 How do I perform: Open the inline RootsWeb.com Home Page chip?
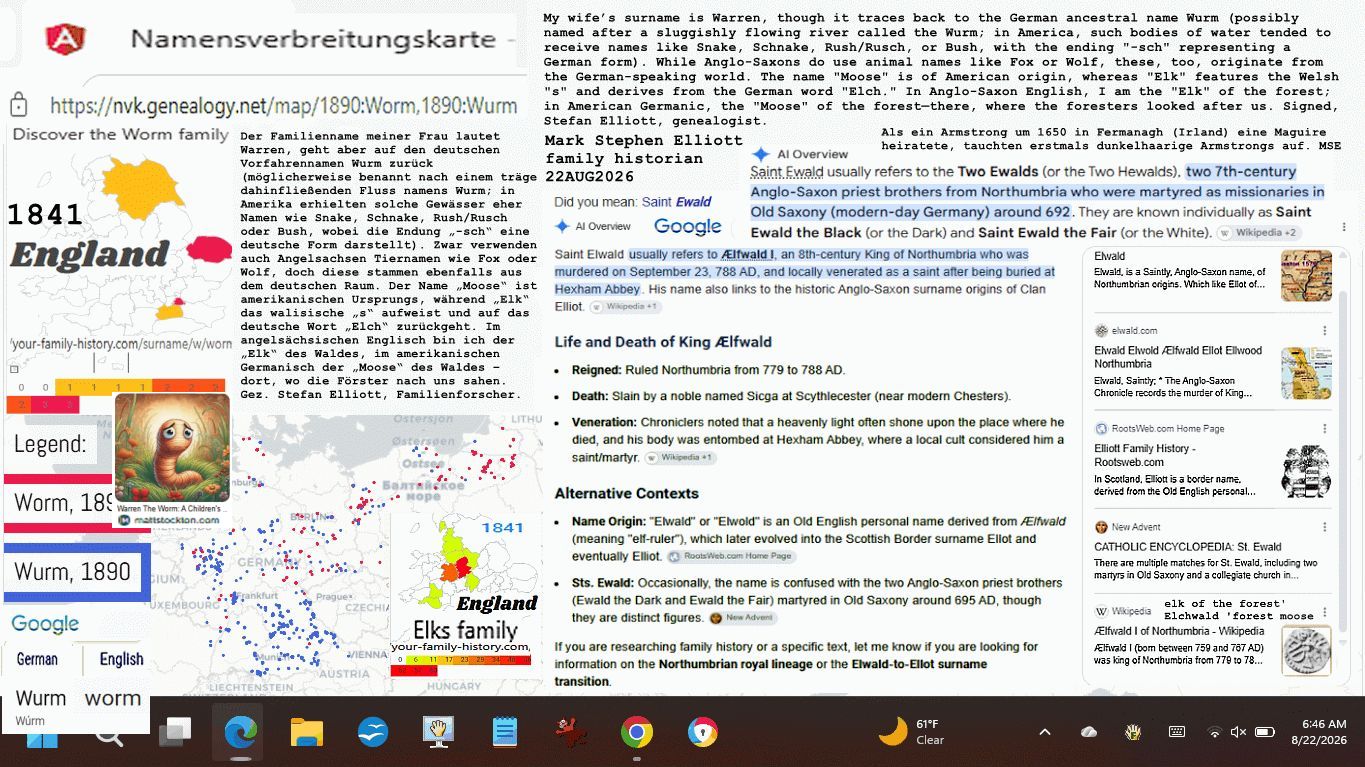tap(732, 557)
